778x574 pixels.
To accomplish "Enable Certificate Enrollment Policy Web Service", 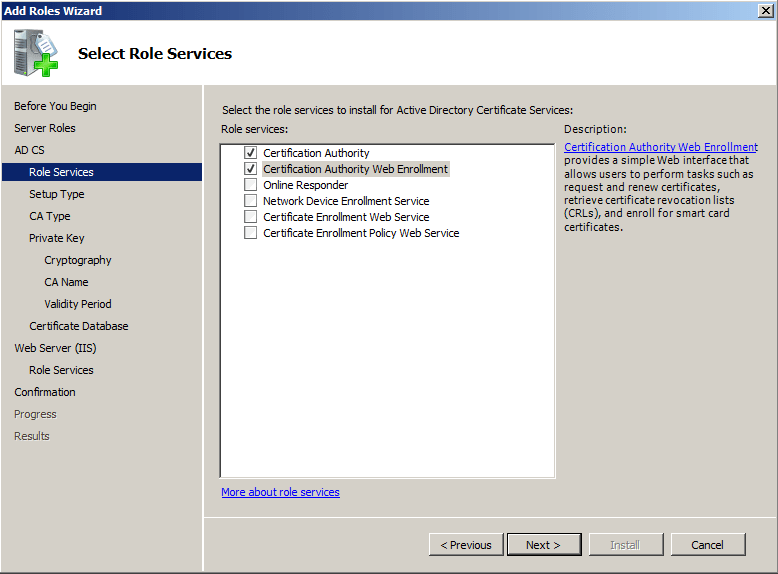I will click(250, 233).
